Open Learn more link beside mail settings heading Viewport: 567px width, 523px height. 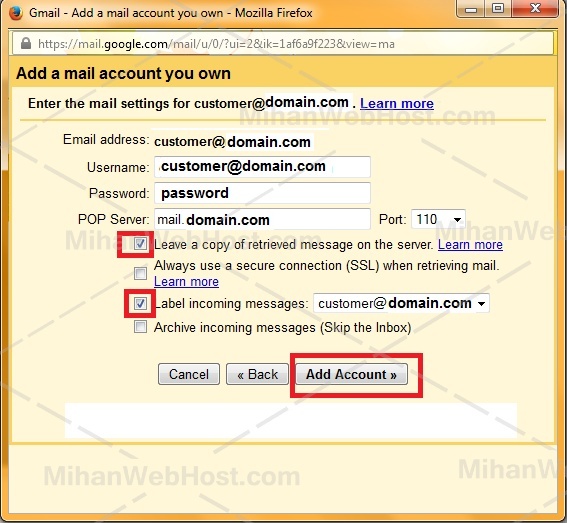(397, 103)
